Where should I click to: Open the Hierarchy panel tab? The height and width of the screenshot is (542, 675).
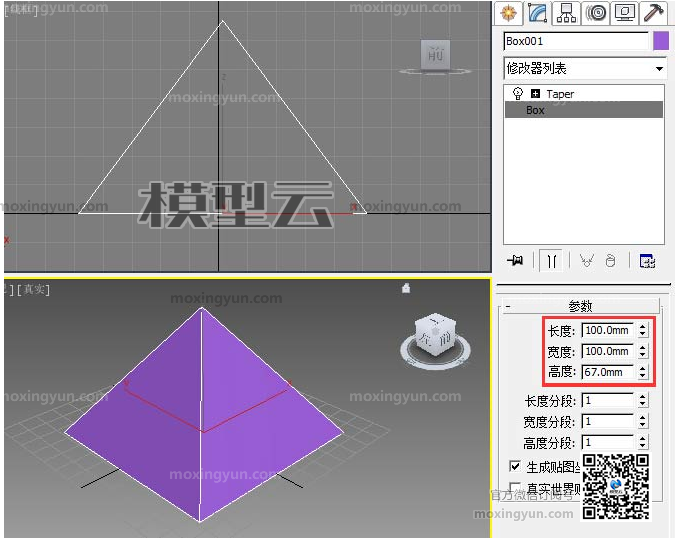click(566, 12)
